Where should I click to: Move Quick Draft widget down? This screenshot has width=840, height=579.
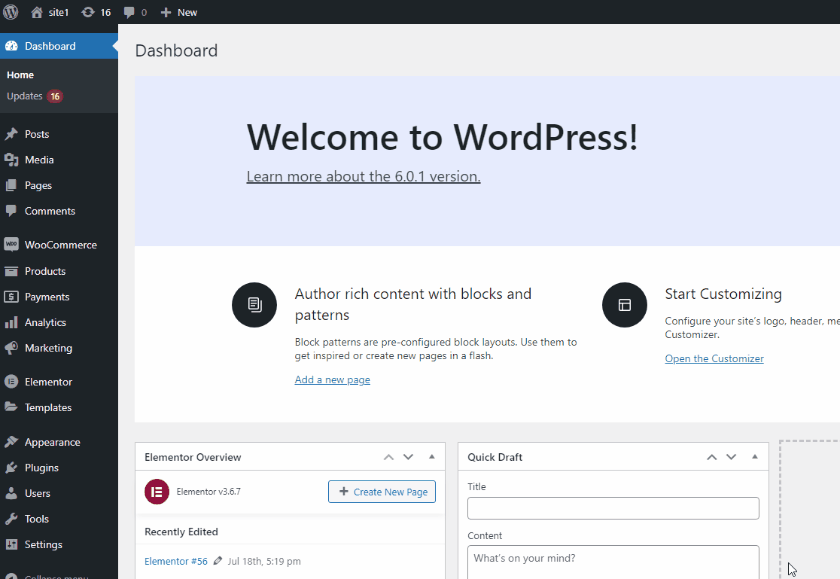(731, 457)
